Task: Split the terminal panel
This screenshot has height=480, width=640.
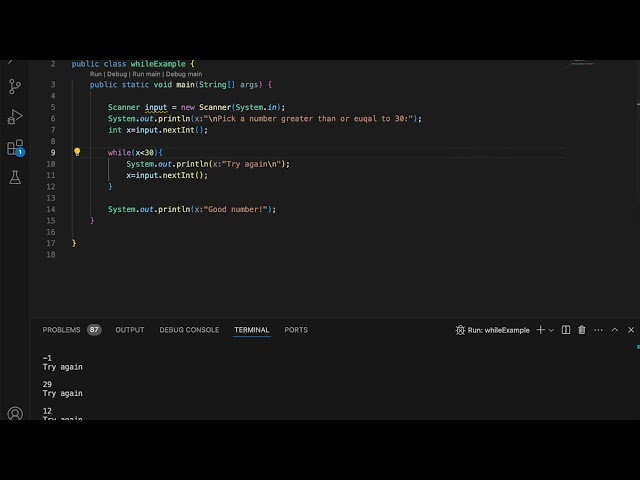Action: [566, 330]
